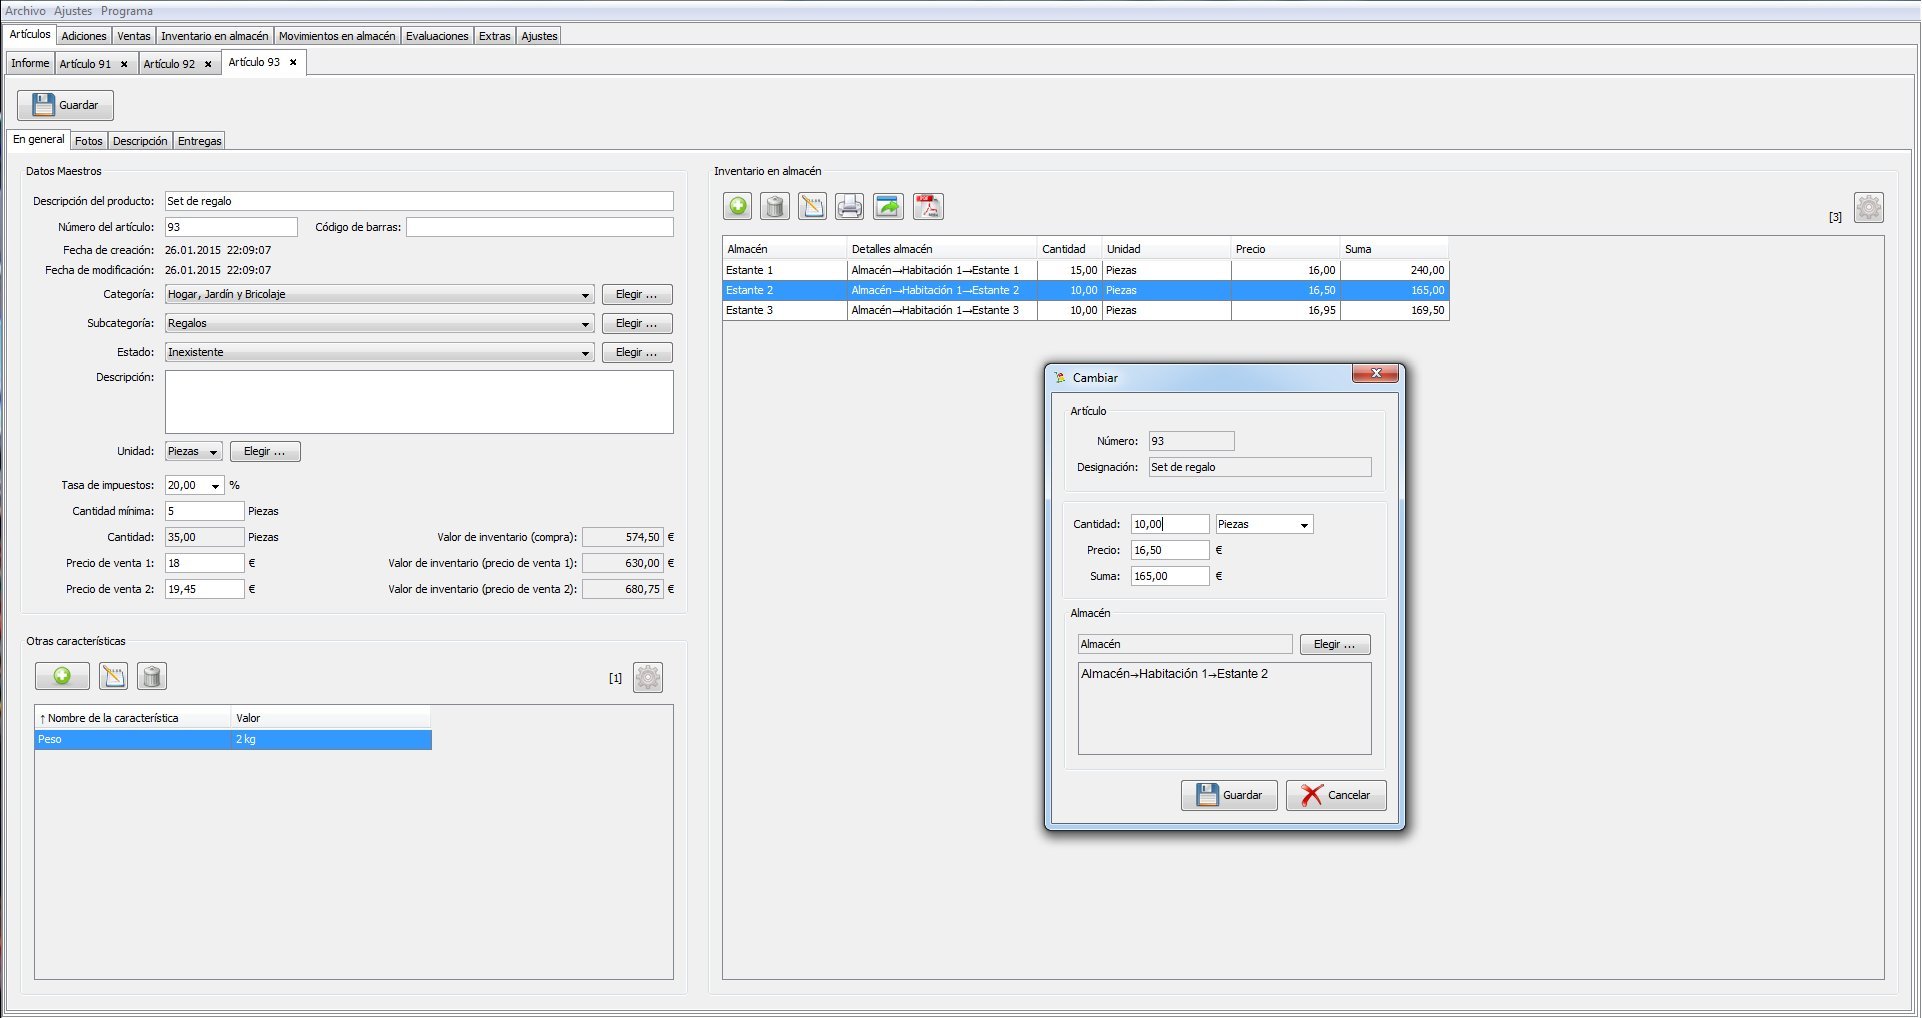
Task: Switch to the Ventas tab
Action: pyautogui.click(x=133, y=36)
